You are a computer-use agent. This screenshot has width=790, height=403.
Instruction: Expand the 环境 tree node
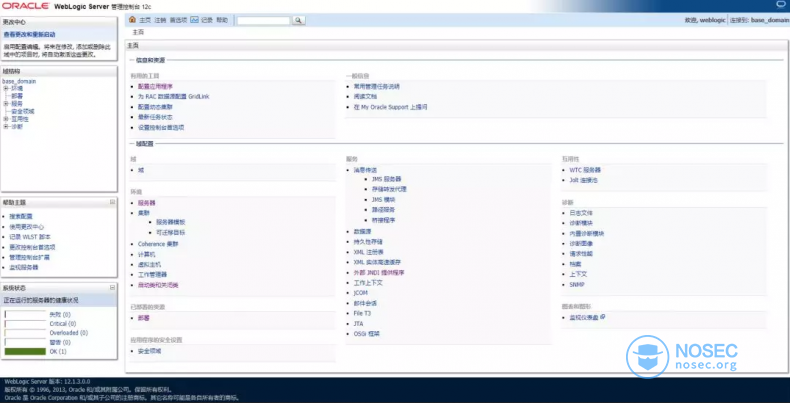pos(6,88)
